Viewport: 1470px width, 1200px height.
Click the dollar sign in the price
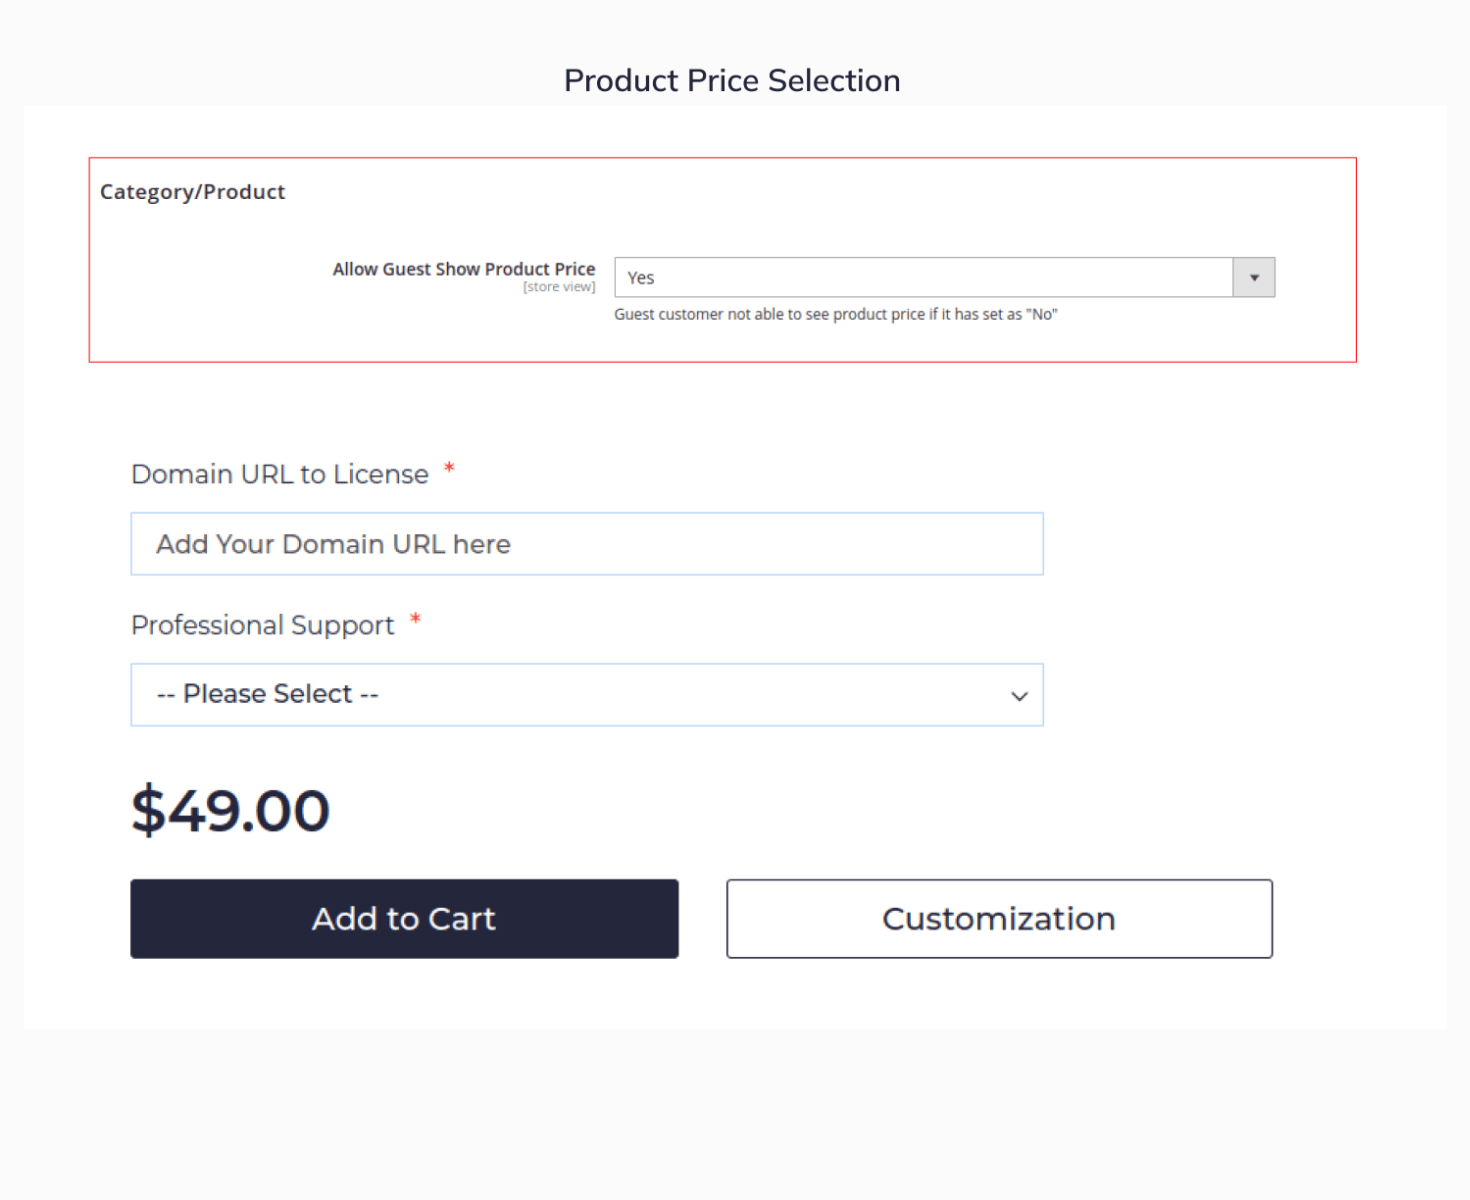(x=148, y=810)
